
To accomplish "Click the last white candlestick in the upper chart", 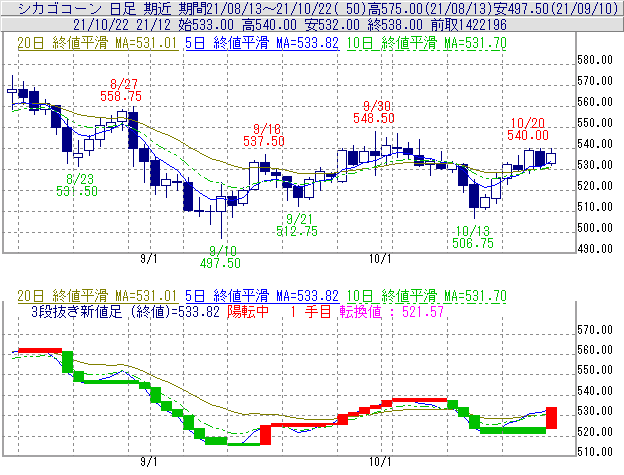I will [x=551, y=158].
